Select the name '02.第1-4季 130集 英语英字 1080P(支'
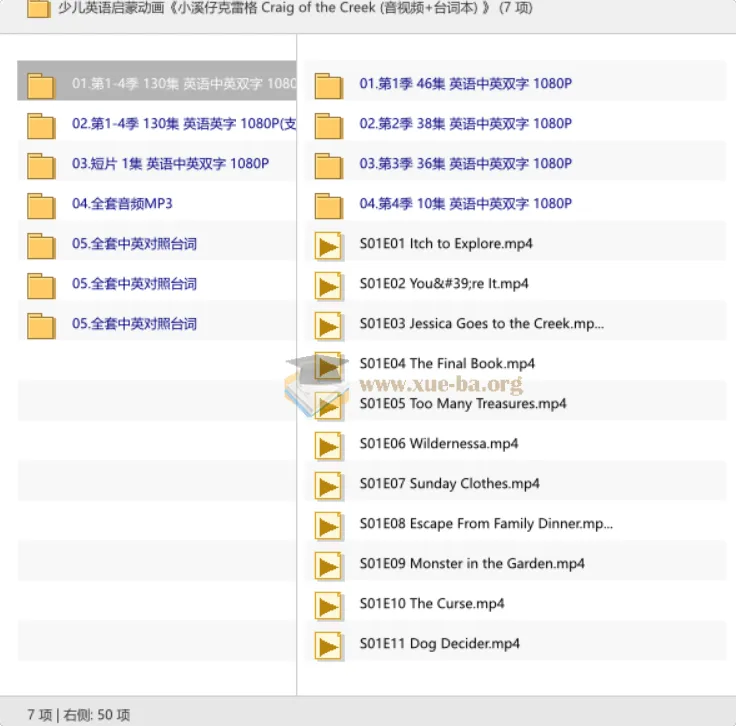Viewport: 736px width, 726px height. point(184,123)
